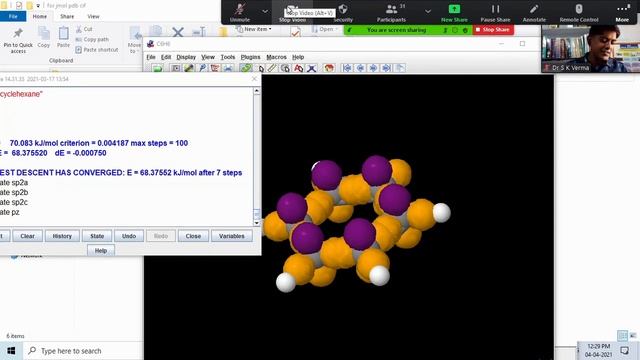Click Variables button in script console
The width and height of the screenshot is (640, 360).
pos(231,236)
